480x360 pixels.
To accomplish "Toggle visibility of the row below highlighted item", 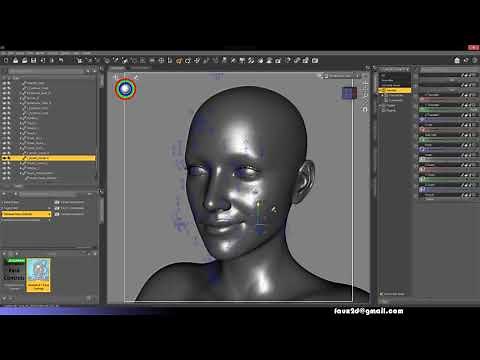I will (x=4, y=163).
